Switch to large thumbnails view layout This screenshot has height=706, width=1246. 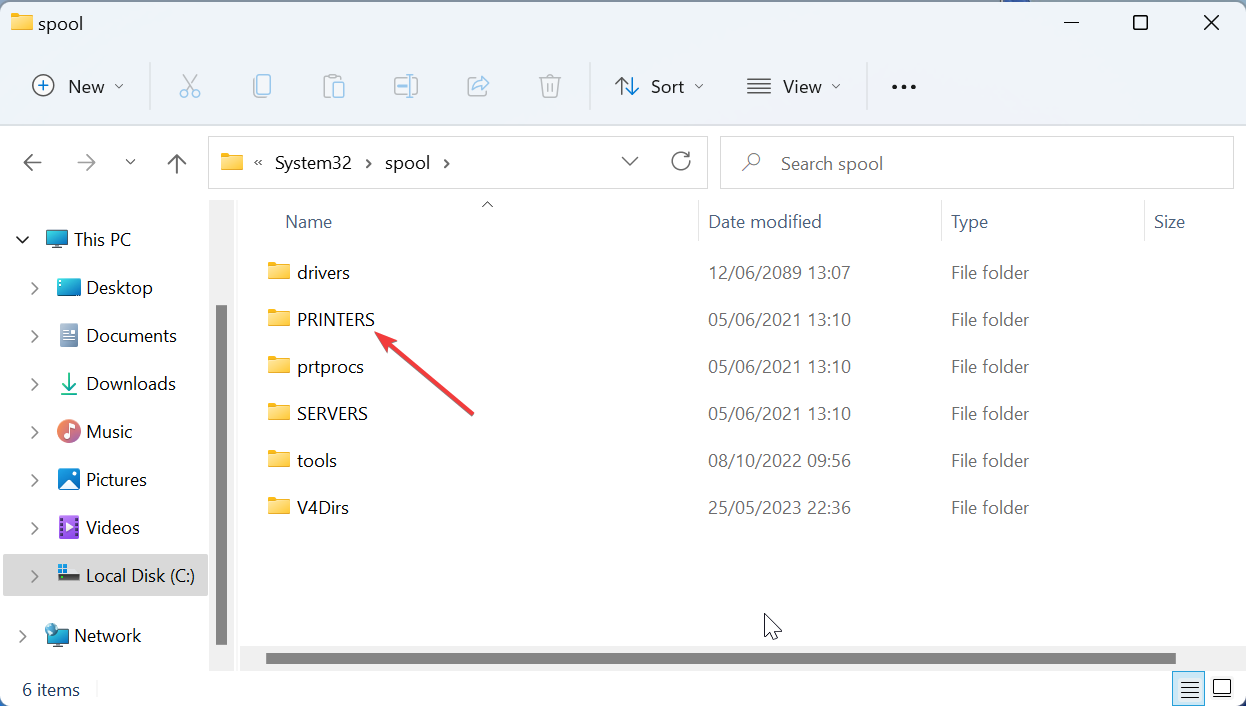click(x=1222, y=689)
